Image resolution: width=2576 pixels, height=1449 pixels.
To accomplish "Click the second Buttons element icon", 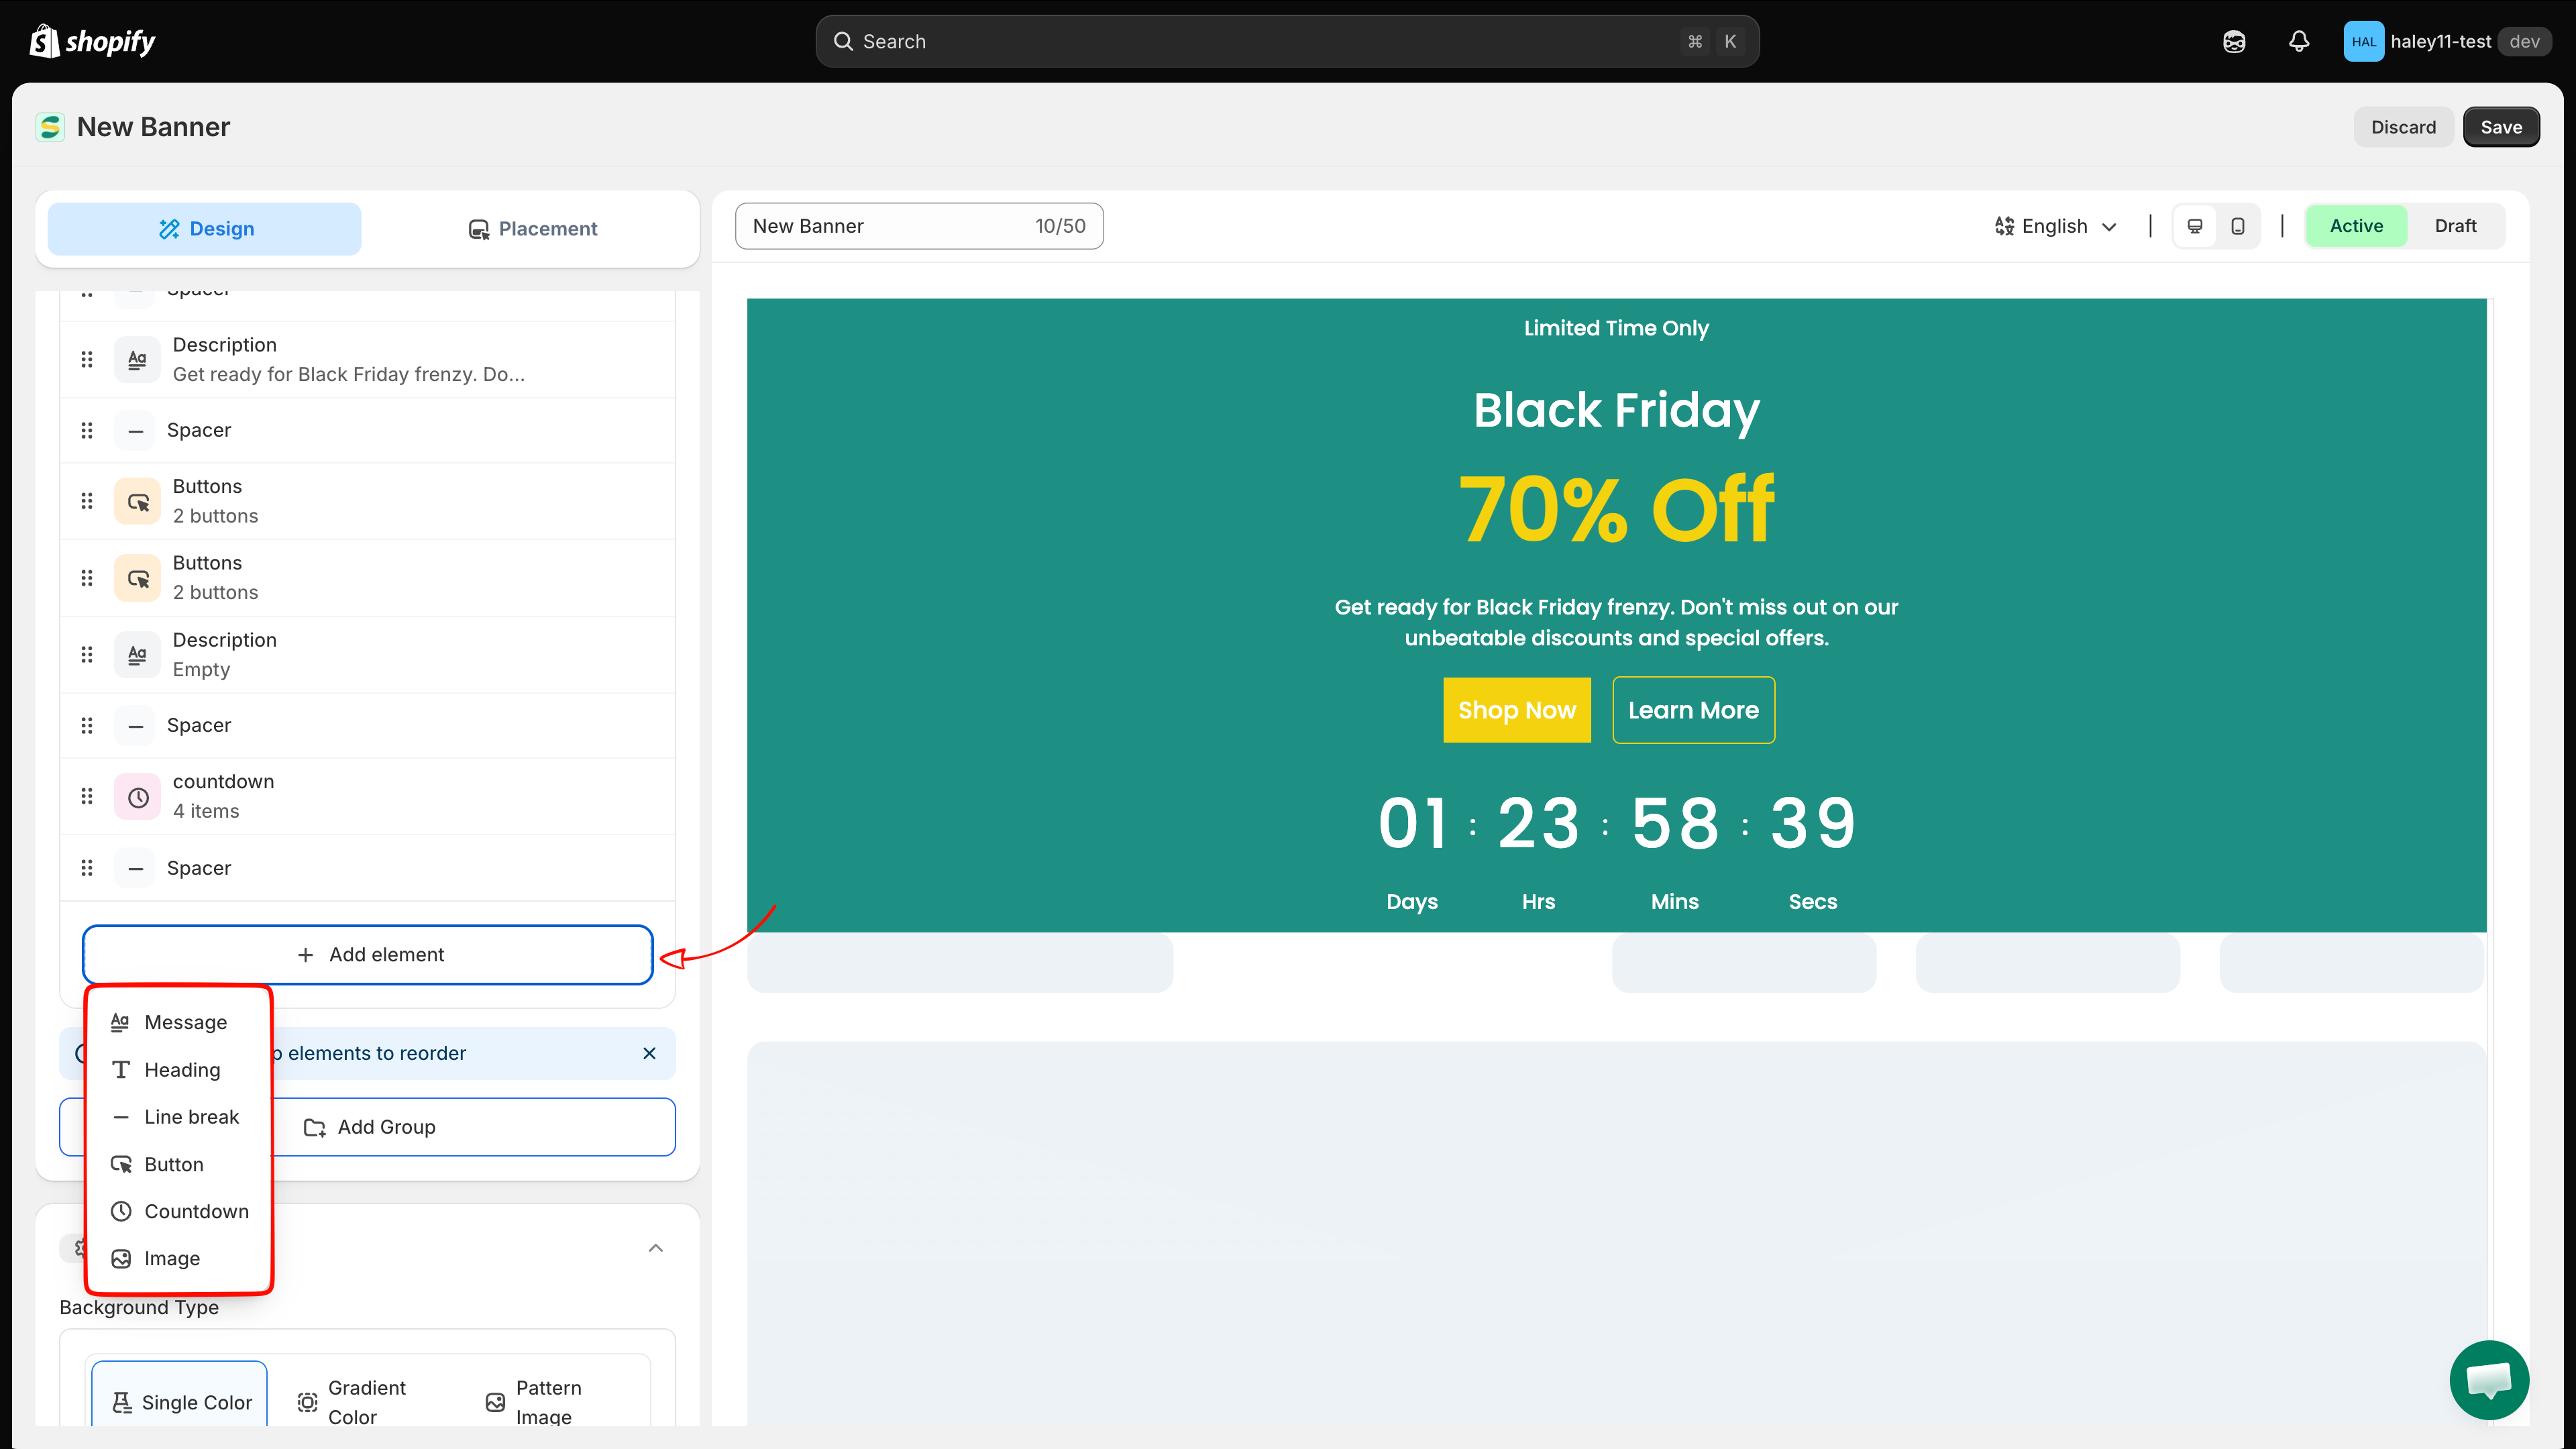I will click(x=137, y=578).
